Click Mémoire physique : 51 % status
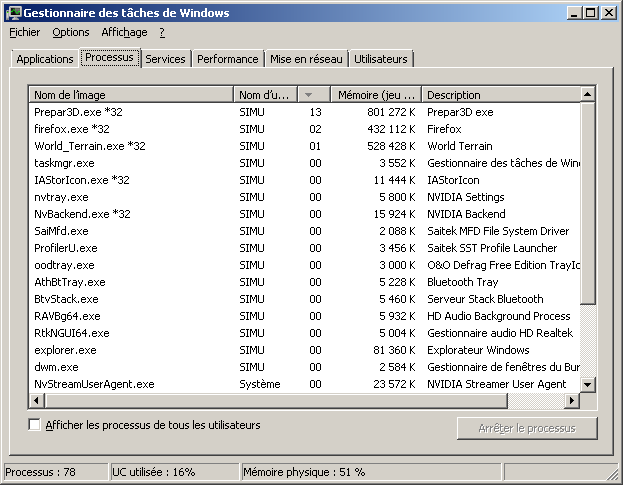623x485 pixels. pyautogui.click(x=371, y=472)
